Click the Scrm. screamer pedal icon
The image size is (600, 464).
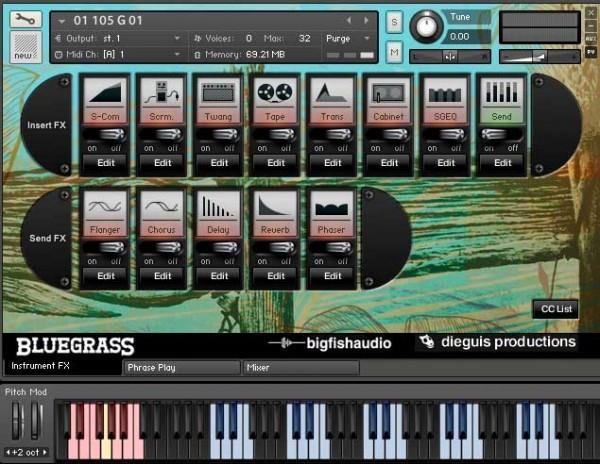point(162,93)
